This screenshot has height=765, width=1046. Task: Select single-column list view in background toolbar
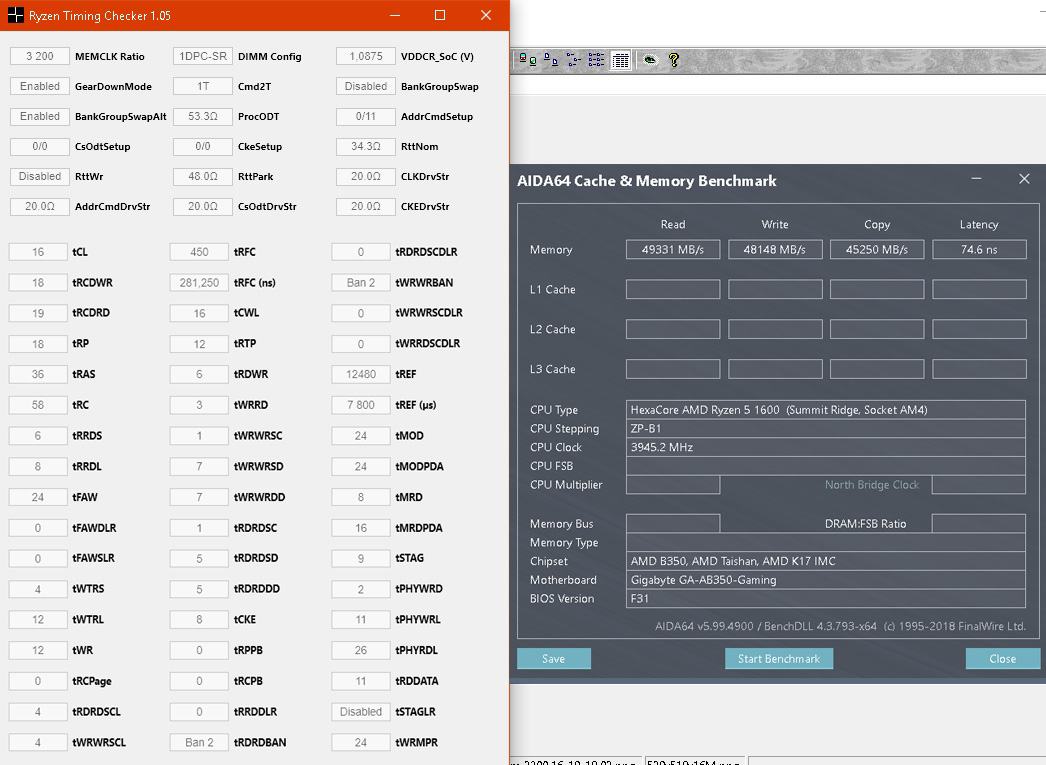click(574, 60)
